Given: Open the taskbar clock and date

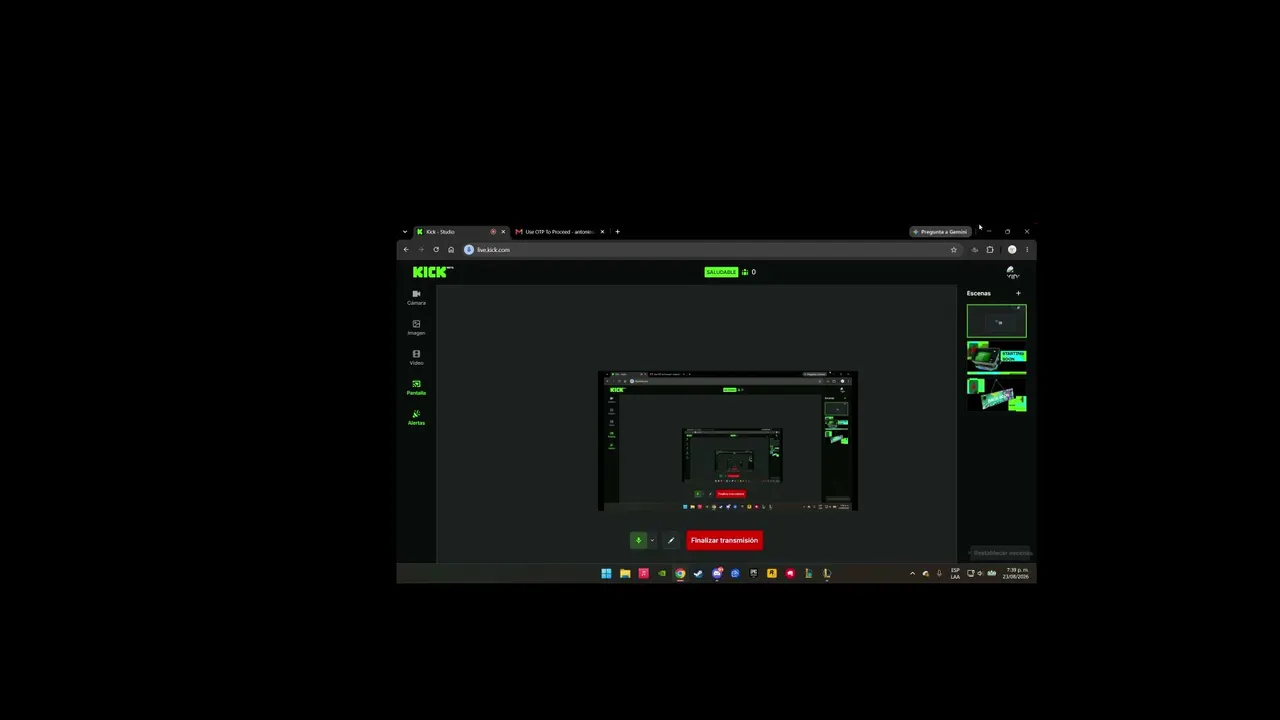Looking at the screenshot, I should (1016, 574).
